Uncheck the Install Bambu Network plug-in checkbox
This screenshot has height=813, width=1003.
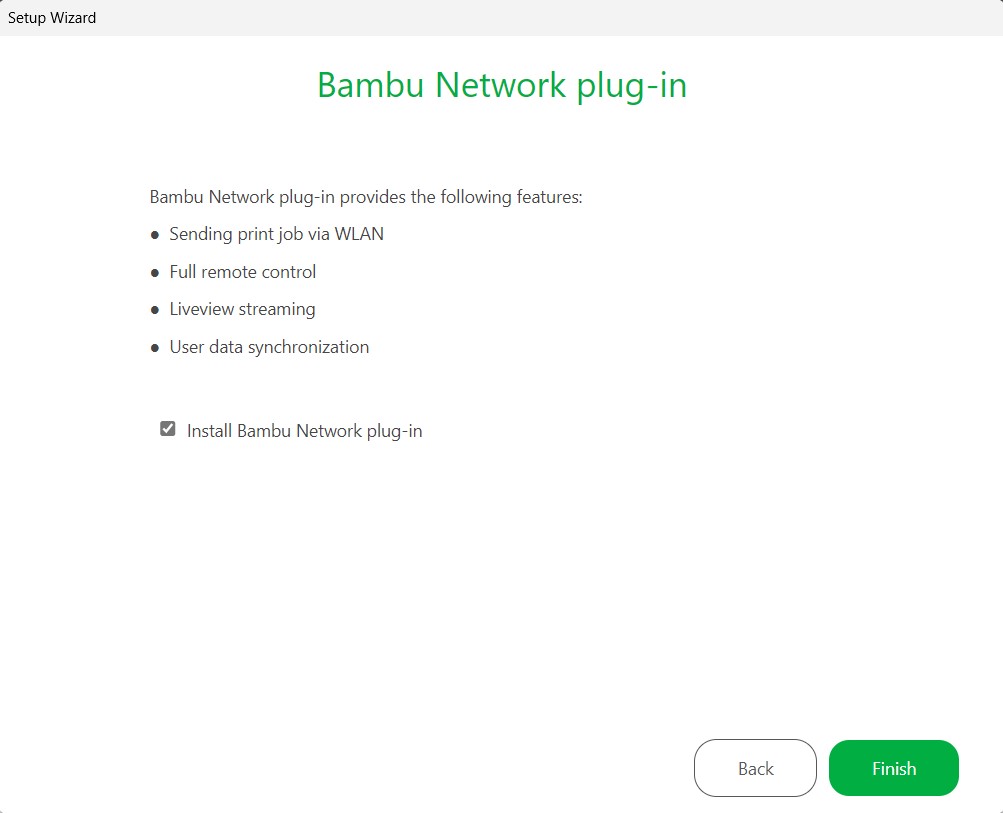pyautogui.click(x=168, y=429)
